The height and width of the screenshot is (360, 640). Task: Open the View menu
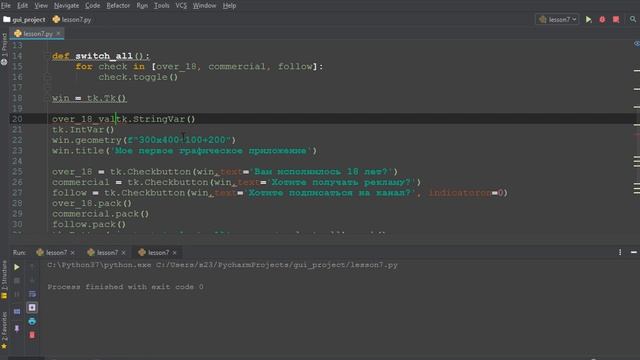pos(41,6)
